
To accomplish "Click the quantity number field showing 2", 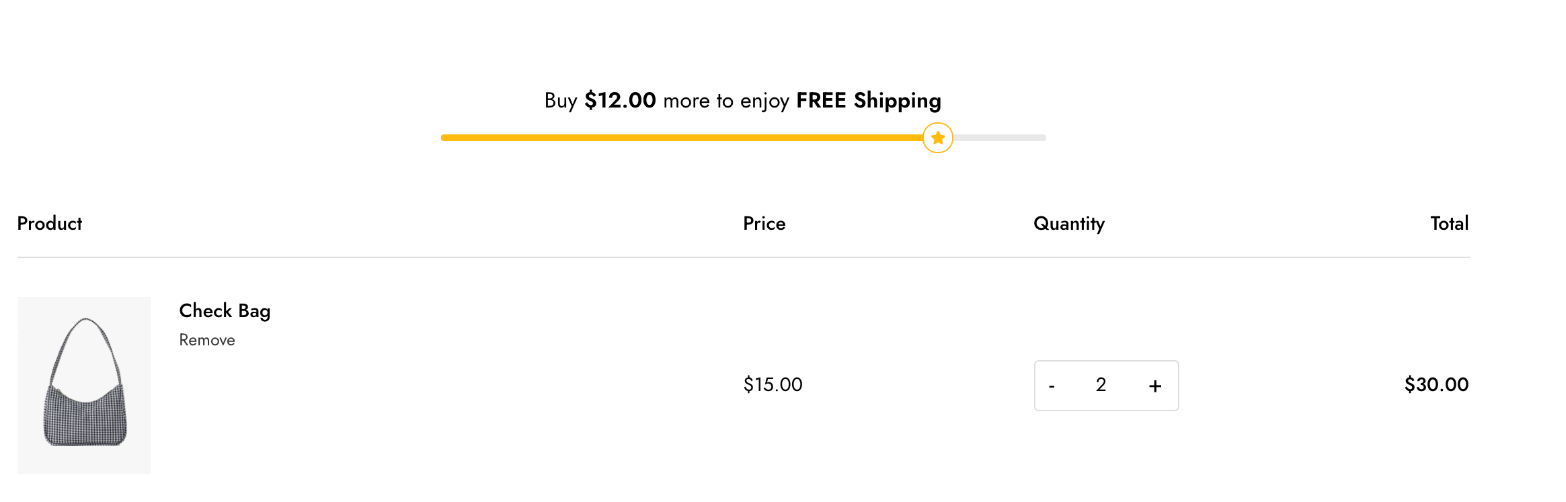I will pyautogui.click(x=1101, y=385).
